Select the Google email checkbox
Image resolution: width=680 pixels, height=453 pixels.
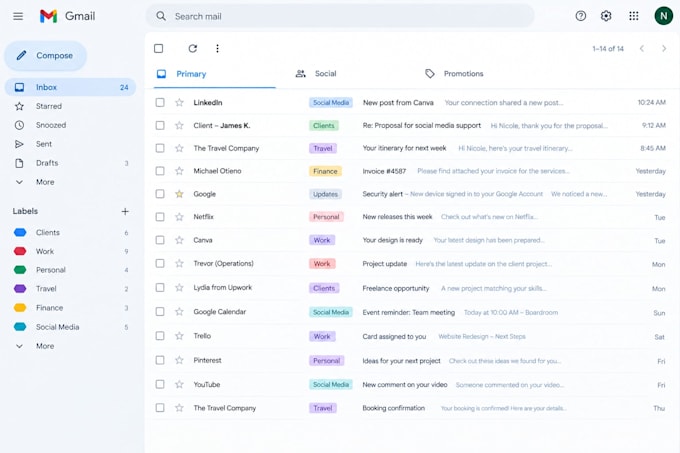coord(160,194)
